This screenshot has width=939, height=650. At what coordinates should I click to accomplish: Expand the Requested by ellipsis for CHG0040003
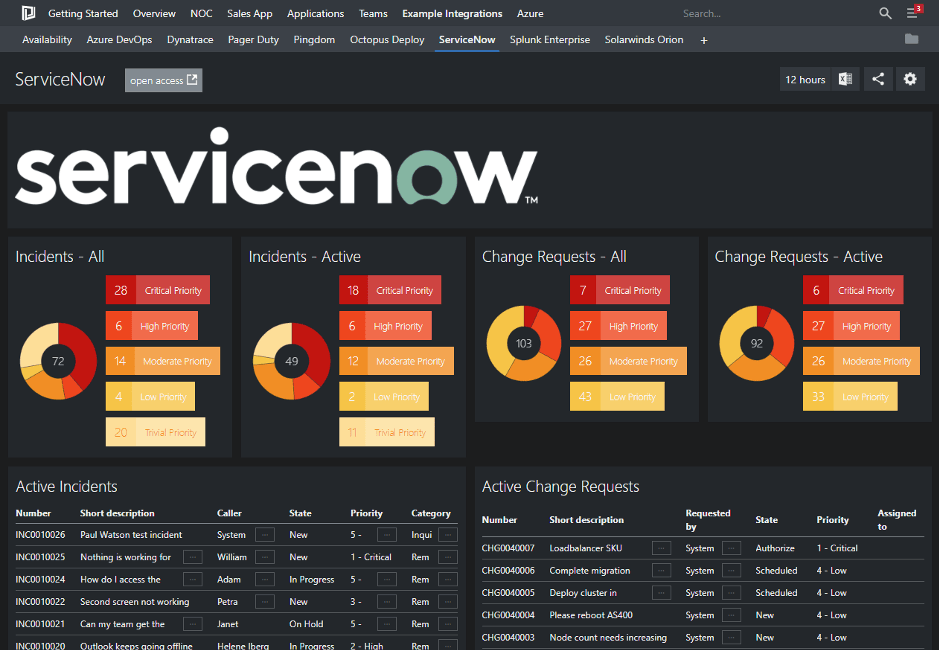tap(731, 637)
